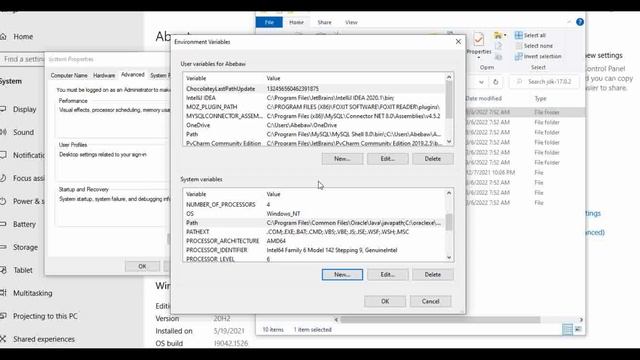The height and width of the screenshot is (360, 640).
Task: Click New under System variables
Action: 342,275
